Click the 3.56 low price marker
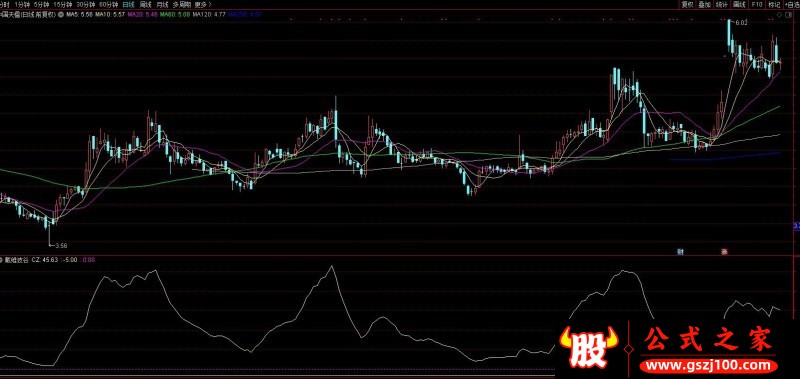Viewport: 800px width, 379px height. pyautogui.click(x=61, y=246)
